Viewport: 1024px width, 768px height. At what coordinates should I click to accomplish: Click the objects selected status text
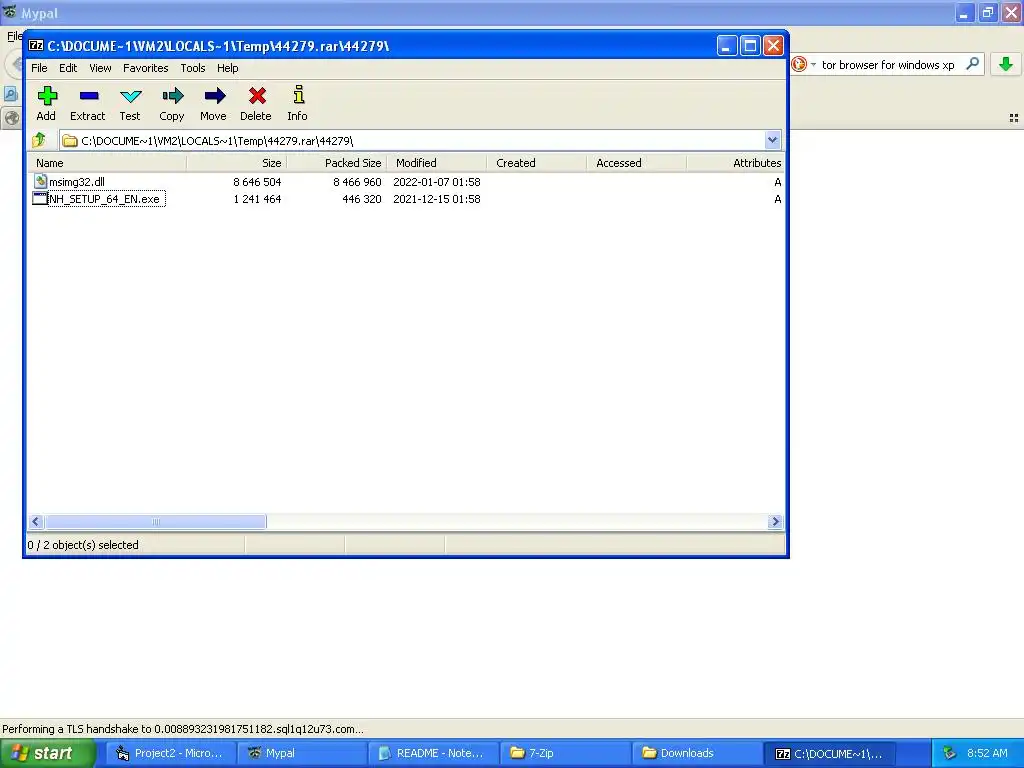click(83, 545)
